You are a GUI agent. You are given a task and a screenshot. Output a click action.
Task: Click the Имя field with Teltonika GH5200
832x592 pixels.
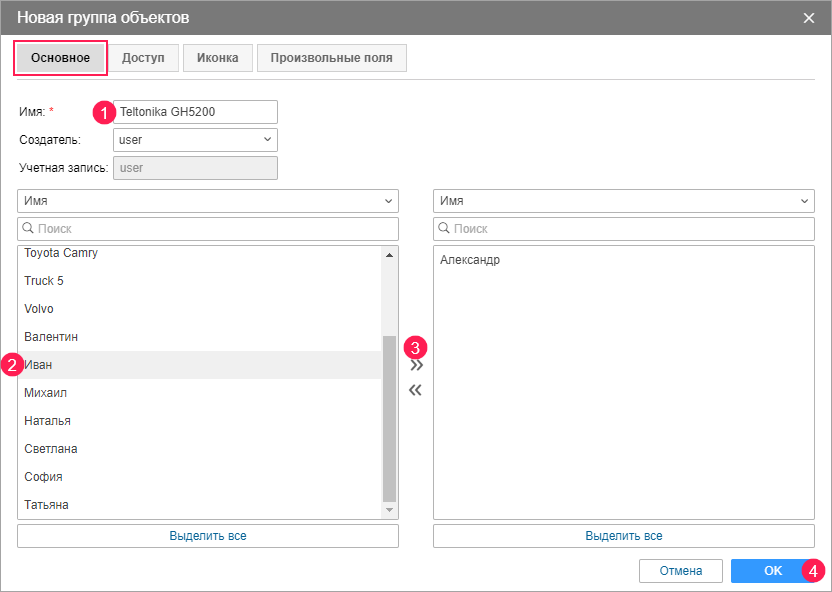tap(195, 112)
